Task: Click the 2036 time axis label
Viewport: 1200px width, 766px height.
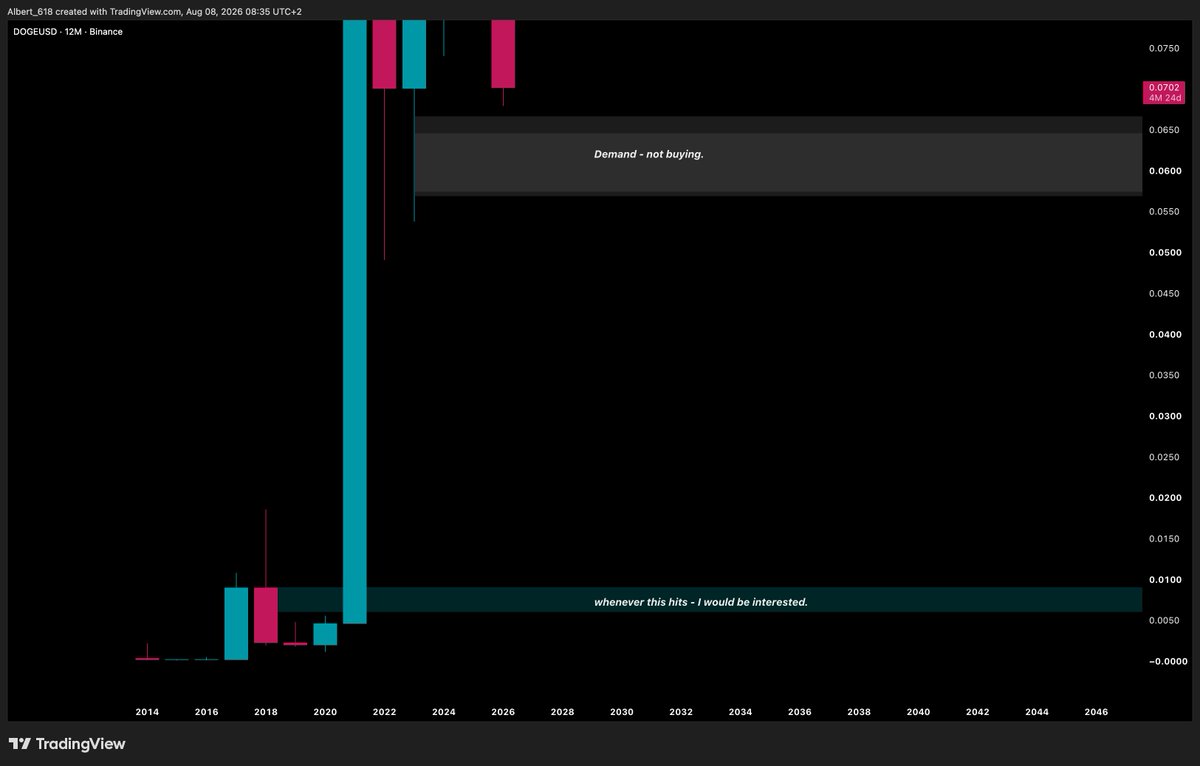Action: [800, 712]
